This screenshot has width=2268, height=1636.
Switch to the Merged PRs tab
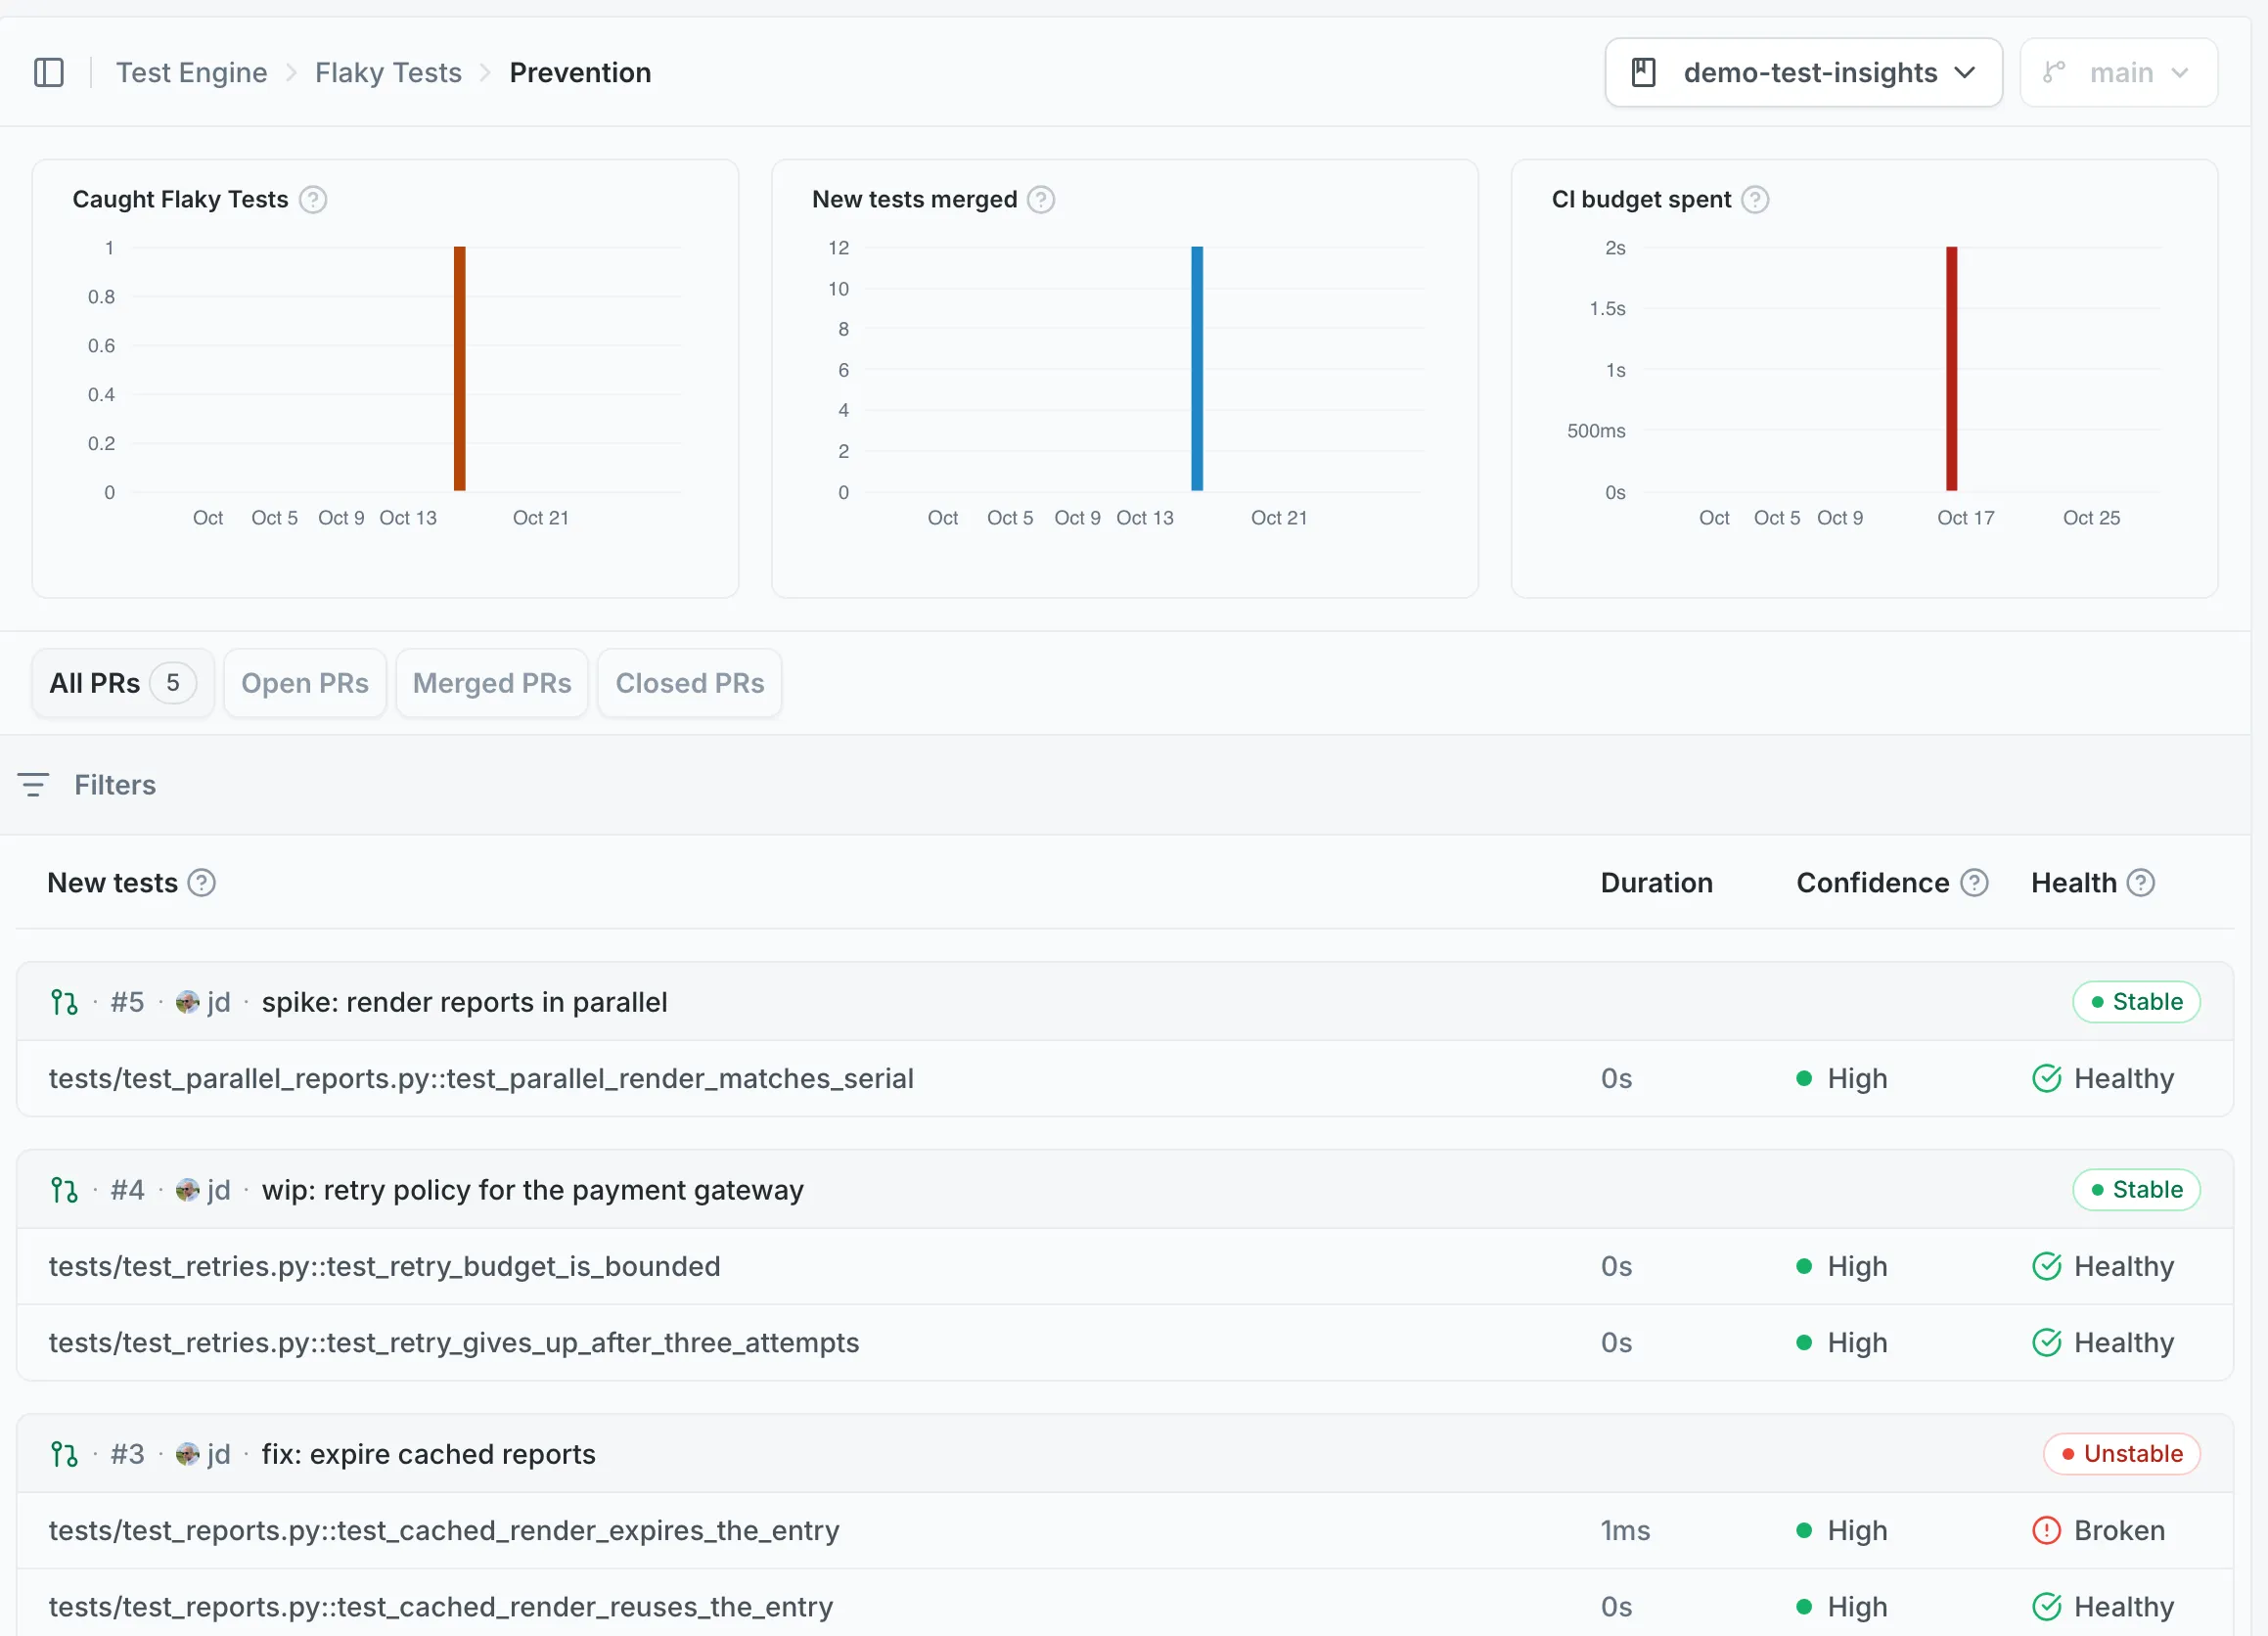point(492,683)
